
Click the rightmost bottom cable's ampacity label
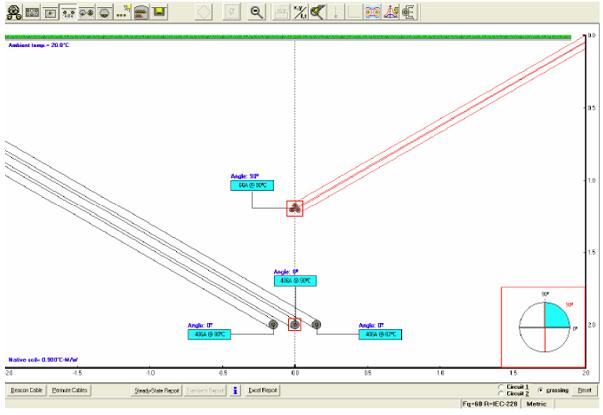pyautogui.click(x=380, y=334)
